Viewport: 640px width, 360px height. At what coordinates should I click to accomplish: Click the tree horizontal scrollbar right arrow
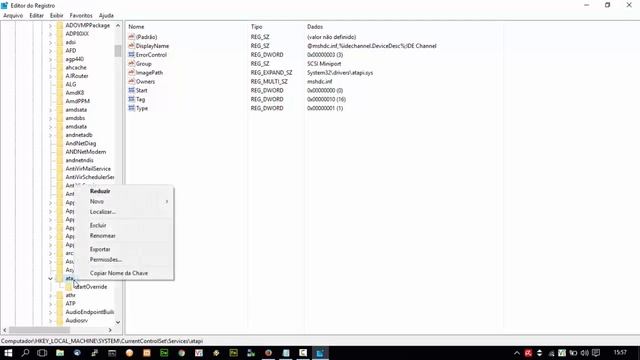tap(110, 330)
